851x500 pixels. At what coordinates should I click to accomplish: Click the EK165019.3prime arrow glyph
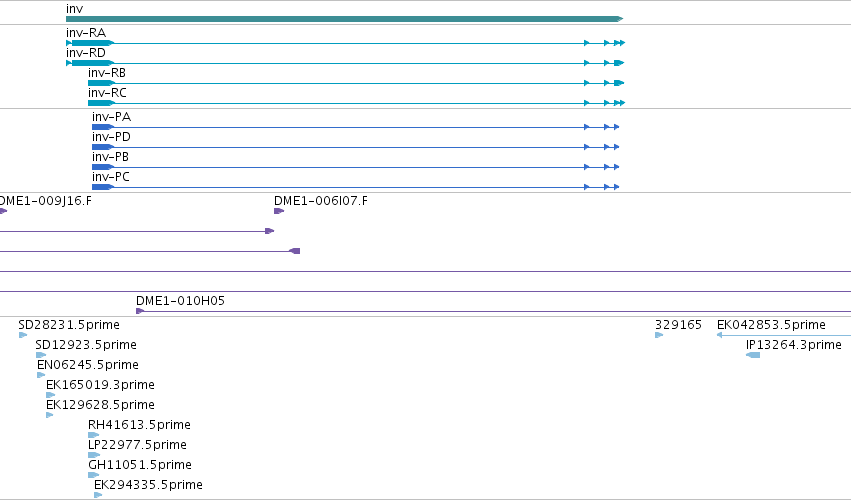pos(50,395)
